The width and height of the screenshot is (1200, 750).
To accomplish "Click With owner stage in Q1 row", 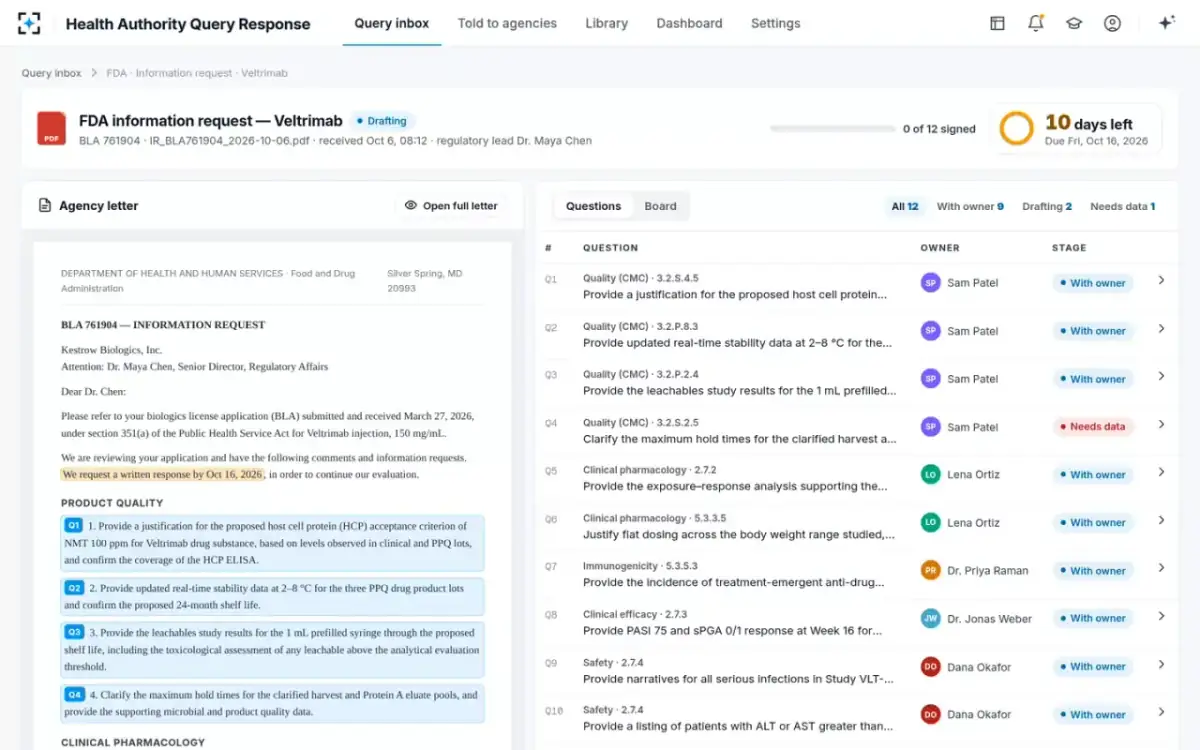I will [1092, 283].
